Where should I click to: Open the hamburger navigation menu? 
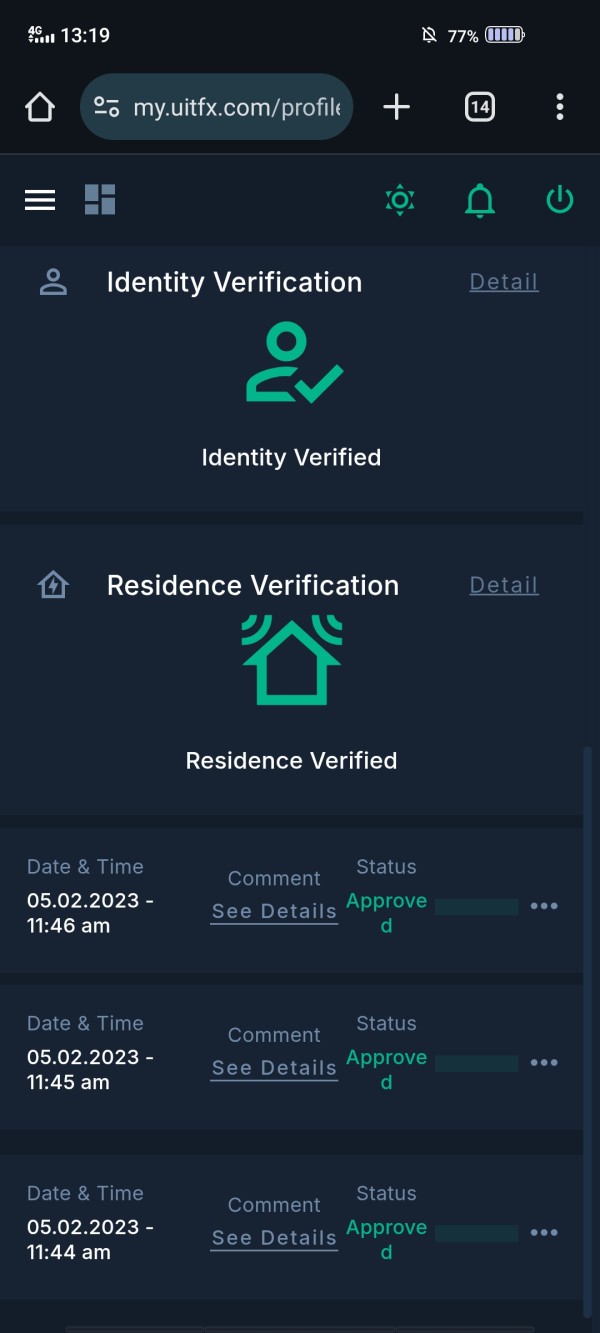point(40,200)
